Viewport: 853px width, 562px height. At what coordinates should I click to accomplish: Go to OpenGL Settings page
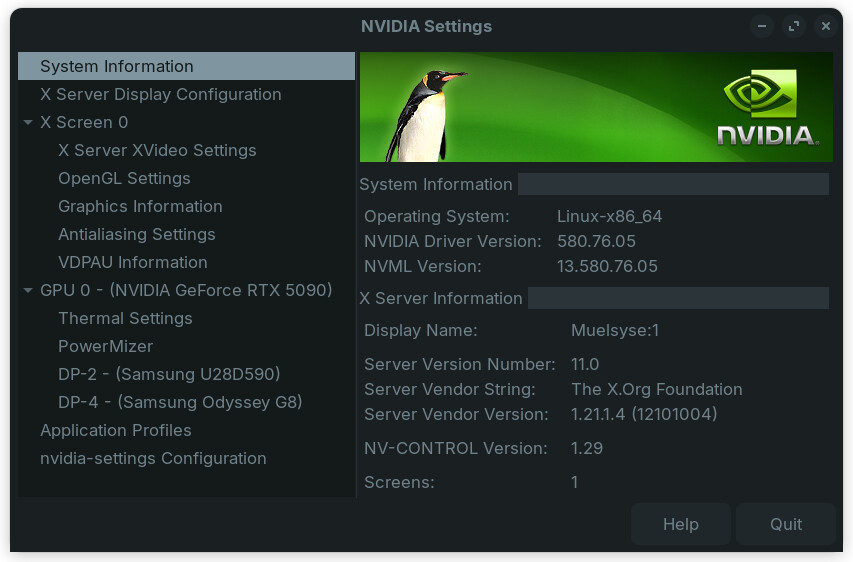(124, 178)
